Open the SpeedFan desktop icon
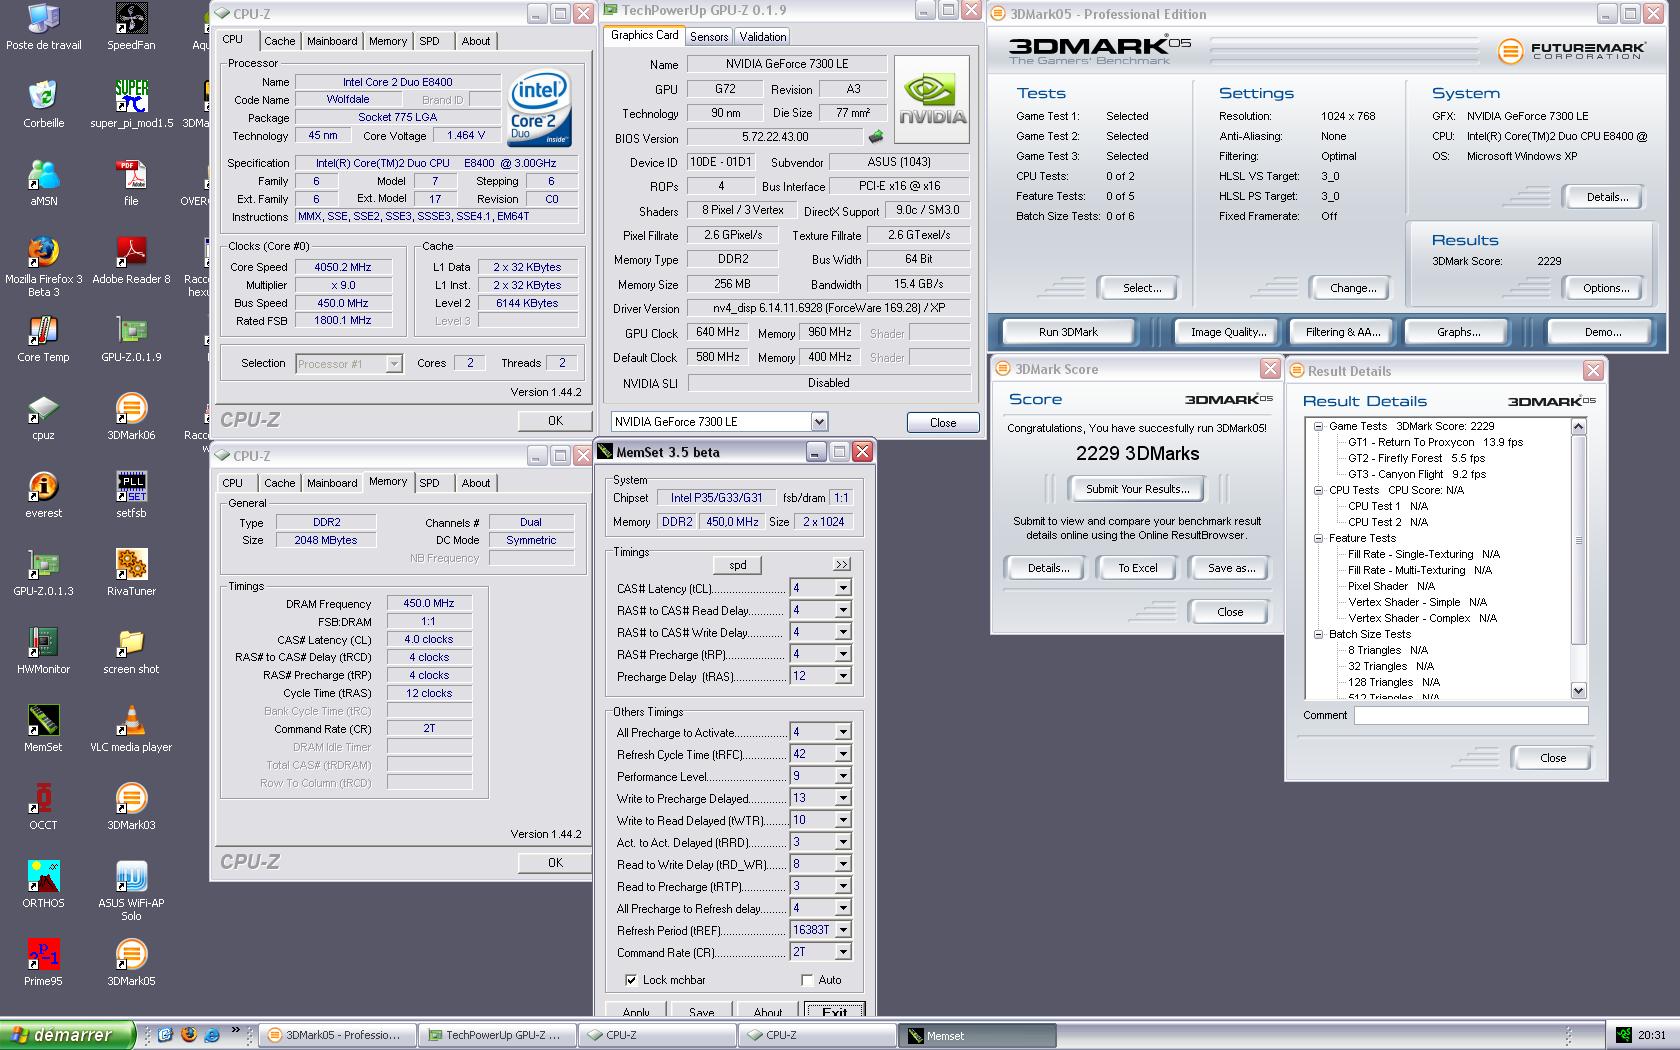Screen dimensions: 1680x1050 tap(131, 27)
